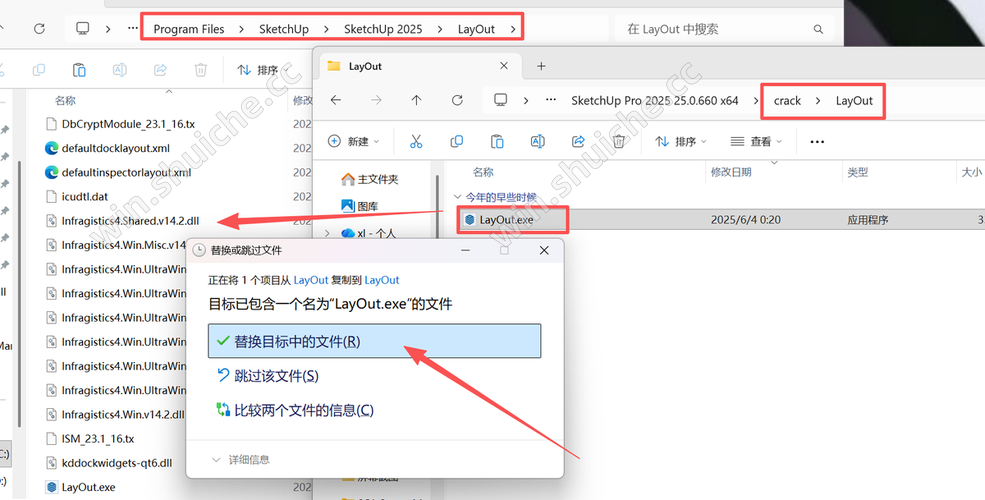
Task: Open the 查看 (View) dropdown menu
Action: [758, 142]
